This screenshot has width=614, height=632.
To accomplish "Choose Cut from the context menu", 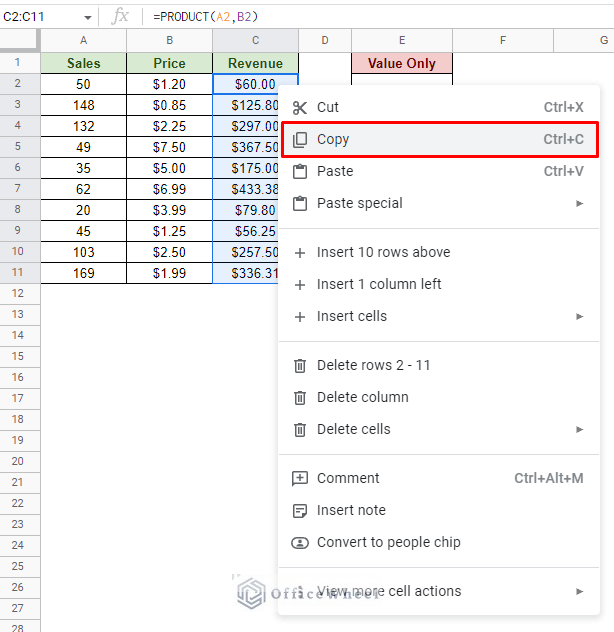I will [x=439, y=107].
